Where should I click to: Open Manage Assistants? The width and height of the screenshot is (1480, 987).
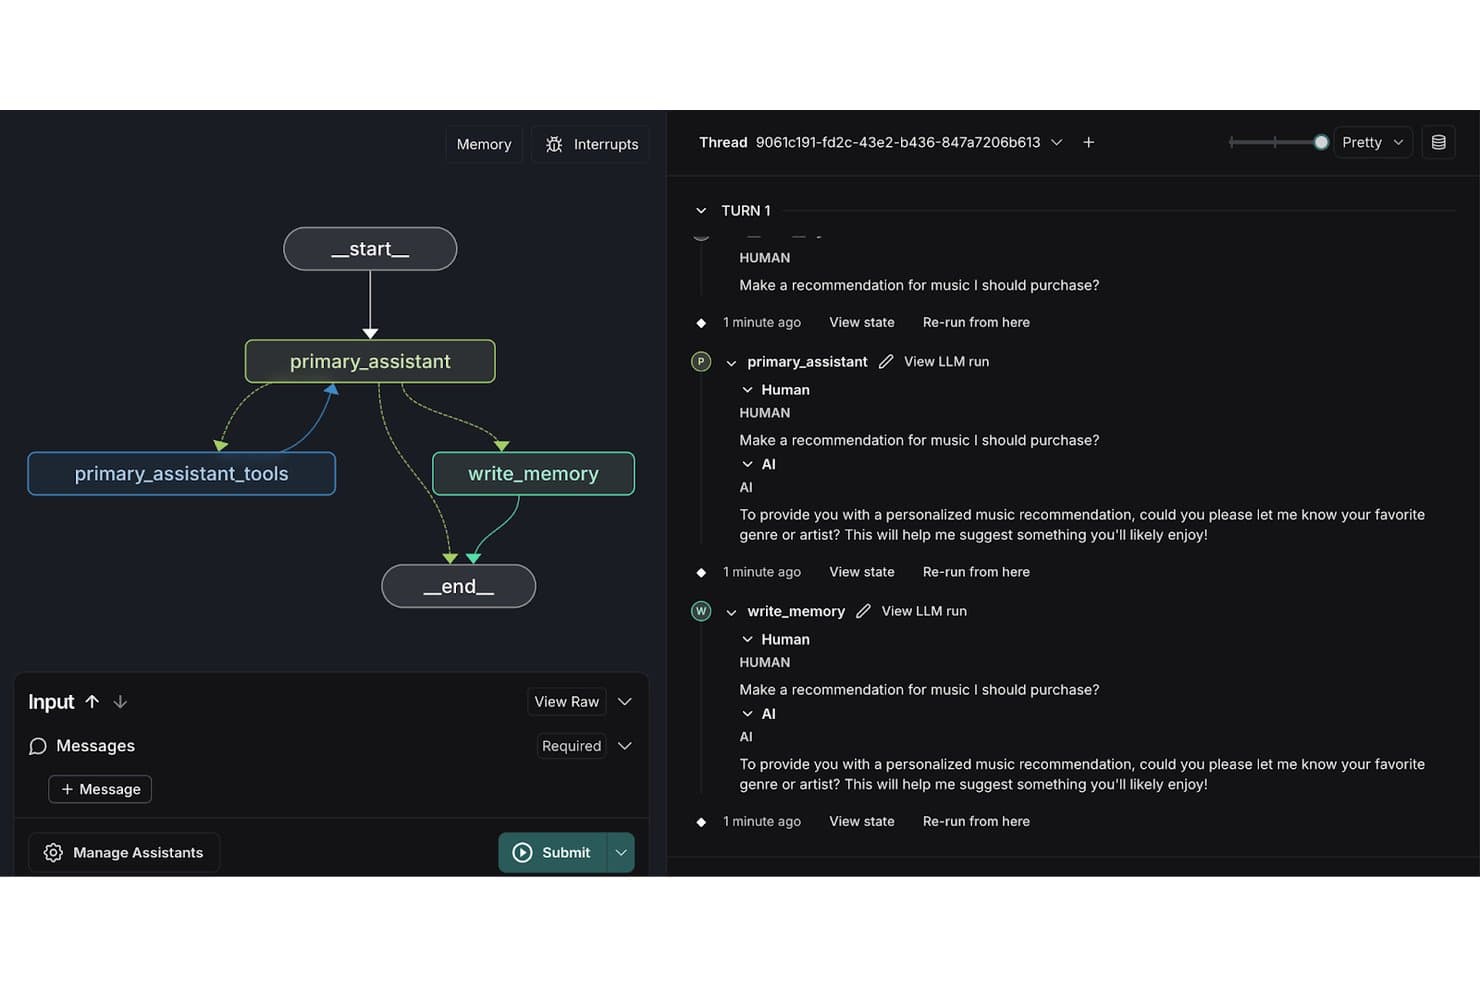click(x=124, y=852)
